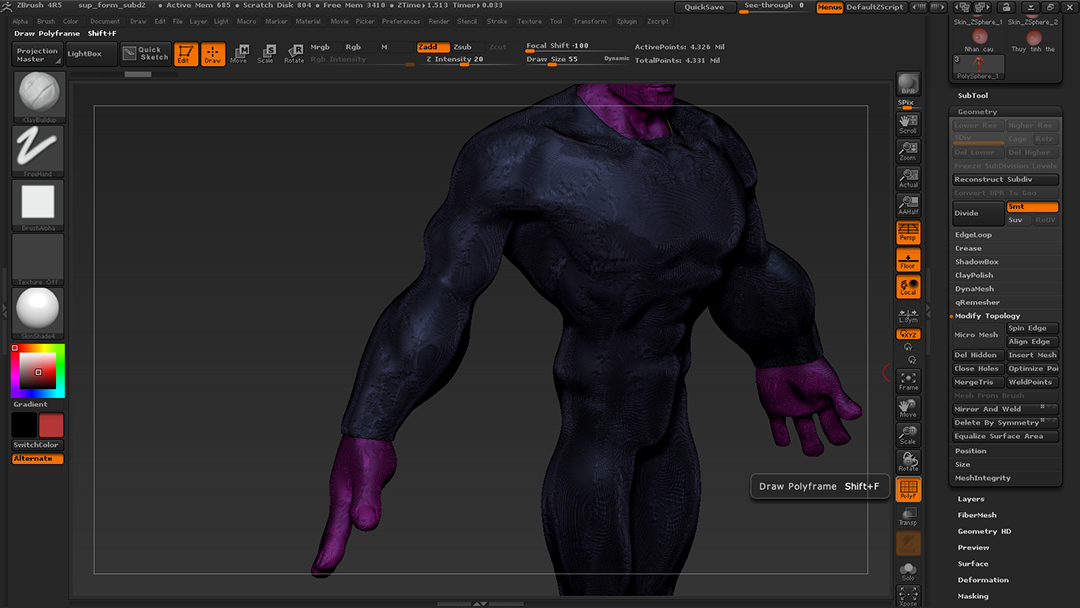
Task: Open the ClayBuildup brush thumbnail
Action: coord(39,96)
